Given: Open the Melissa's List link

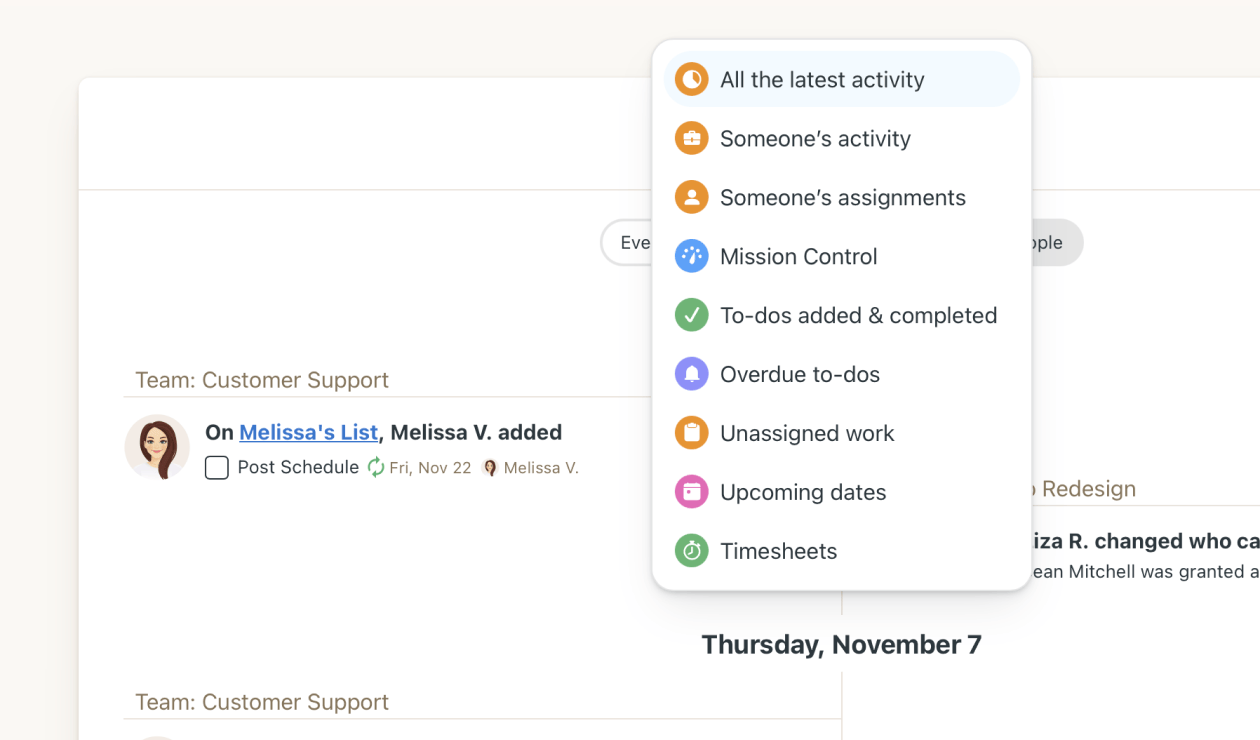Looking at the screenshot, I should 307,432.
